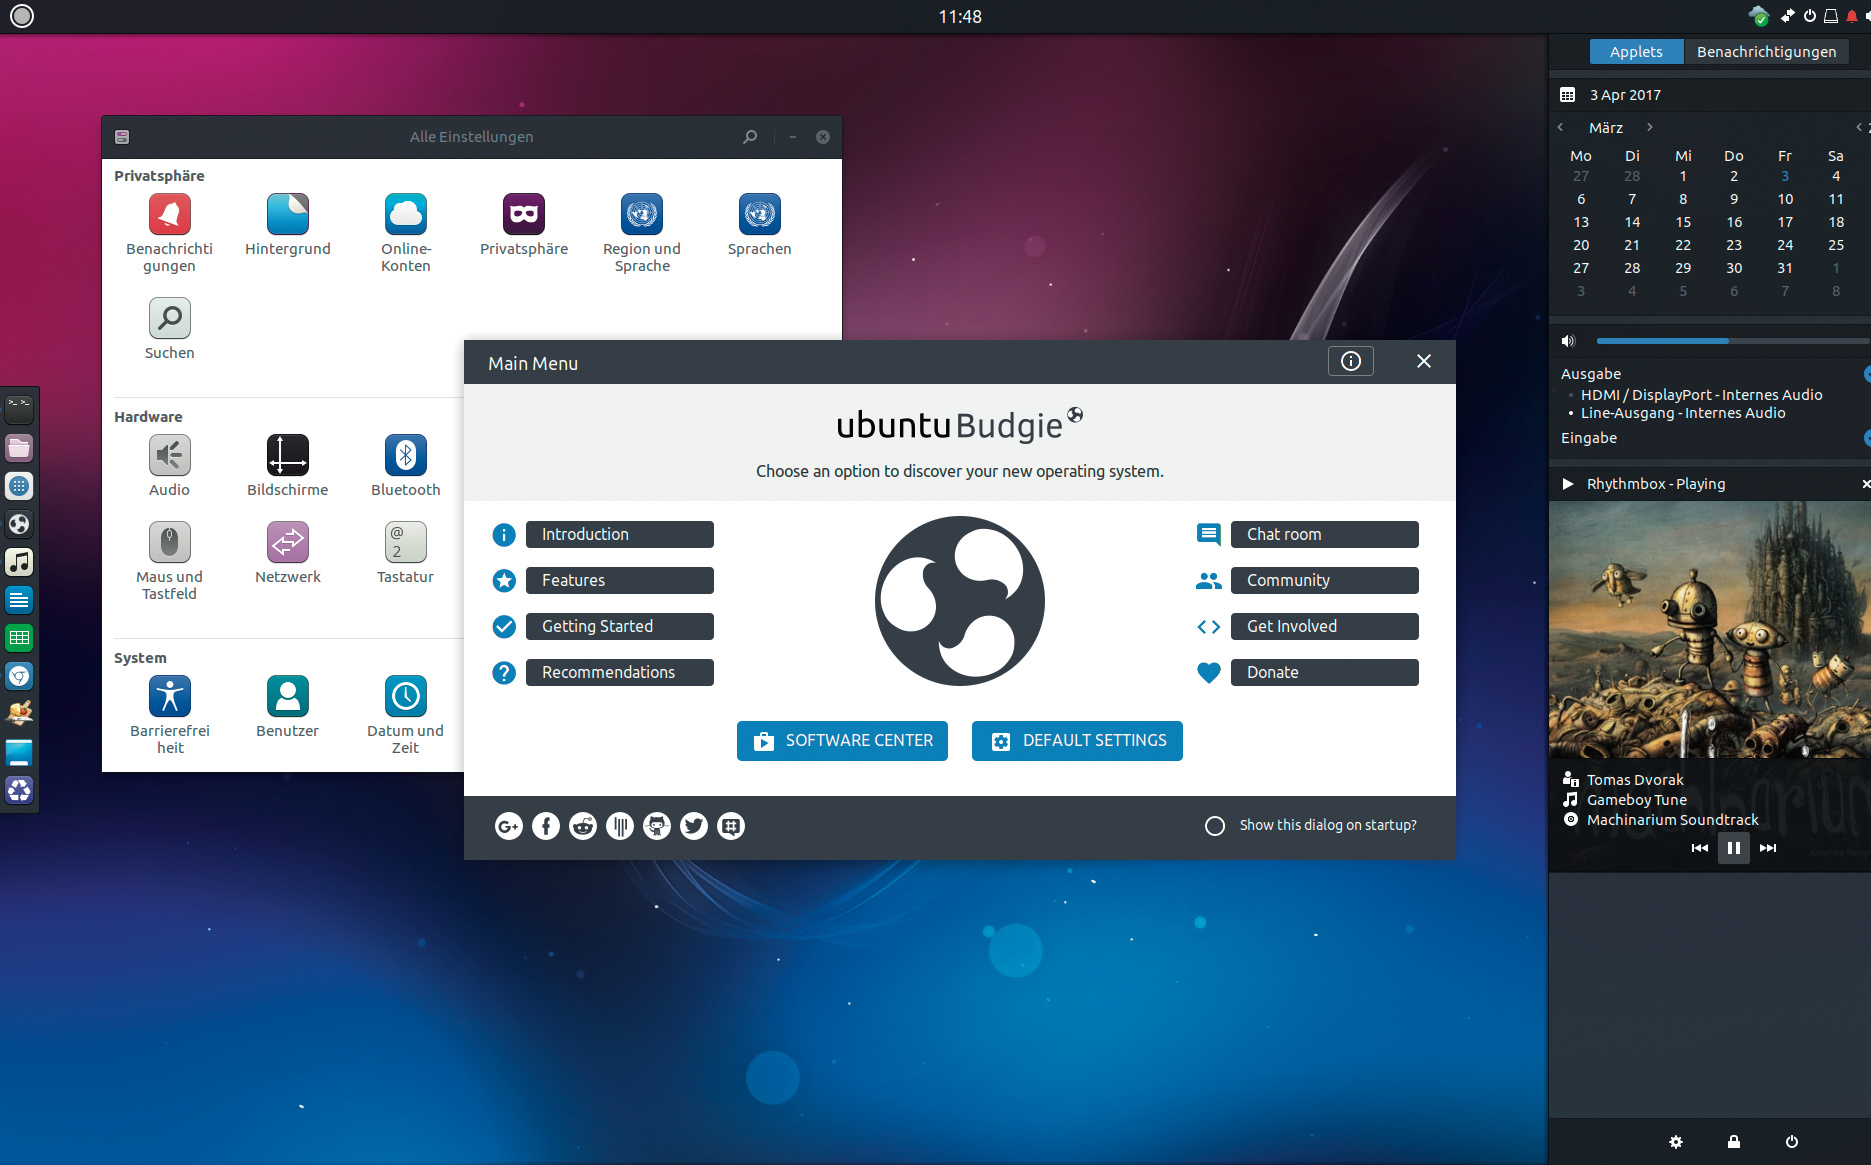Viewport: 1871px width, 1165px height.
Task: Select day 24 in the calendar
Action: [x=1785, y=245]
